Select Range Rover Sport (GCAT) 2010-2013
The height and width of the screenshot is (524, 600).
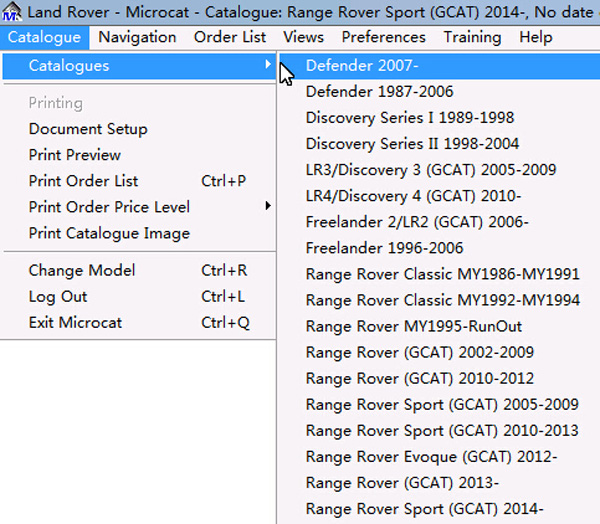coord(440,431)
